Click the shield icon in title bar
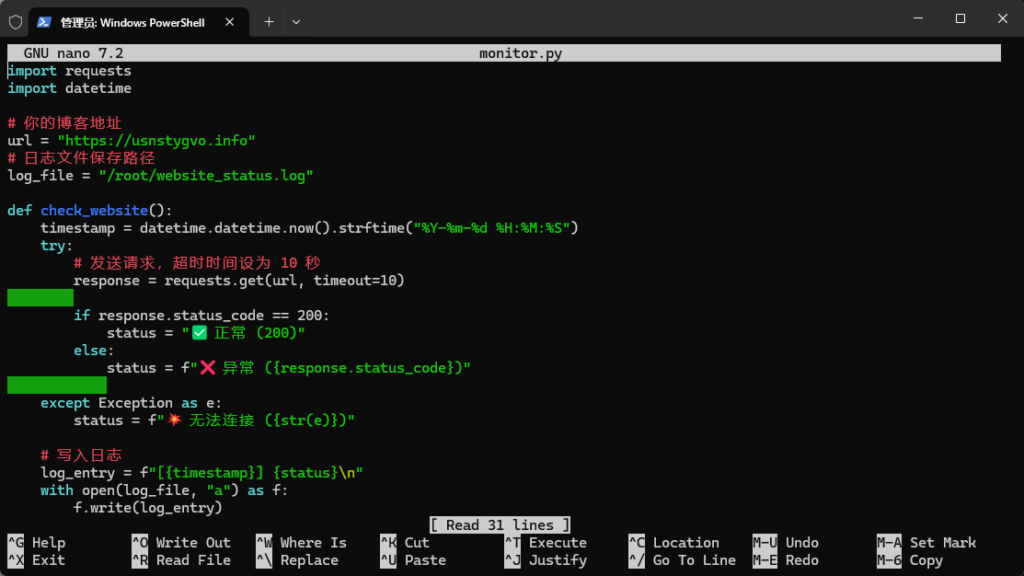1024x576 pixels. pyautogui.click(x=16, y=21)
